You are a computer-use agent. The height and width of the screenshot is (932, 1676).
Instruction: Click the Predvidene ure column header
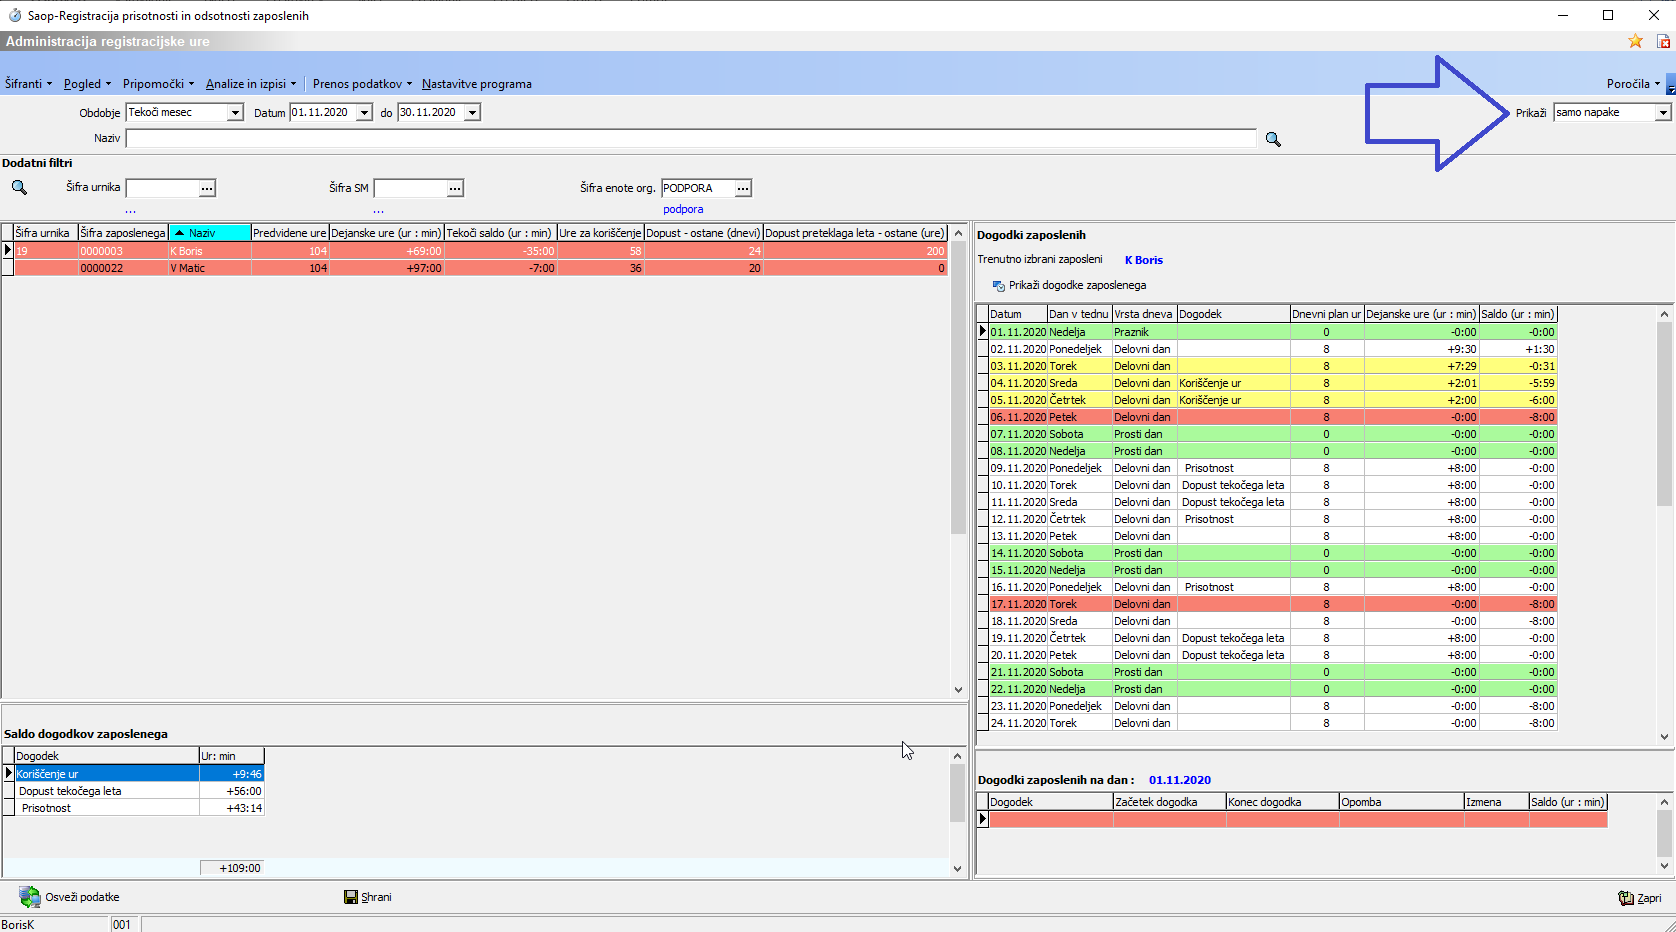[290, 233]
